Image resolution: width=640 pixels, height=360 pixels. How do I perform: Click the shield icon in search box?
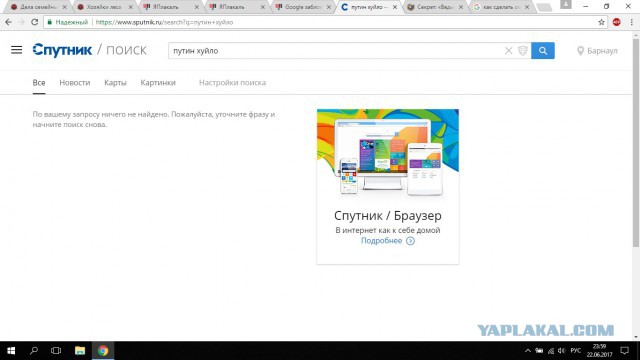(522, 51)
